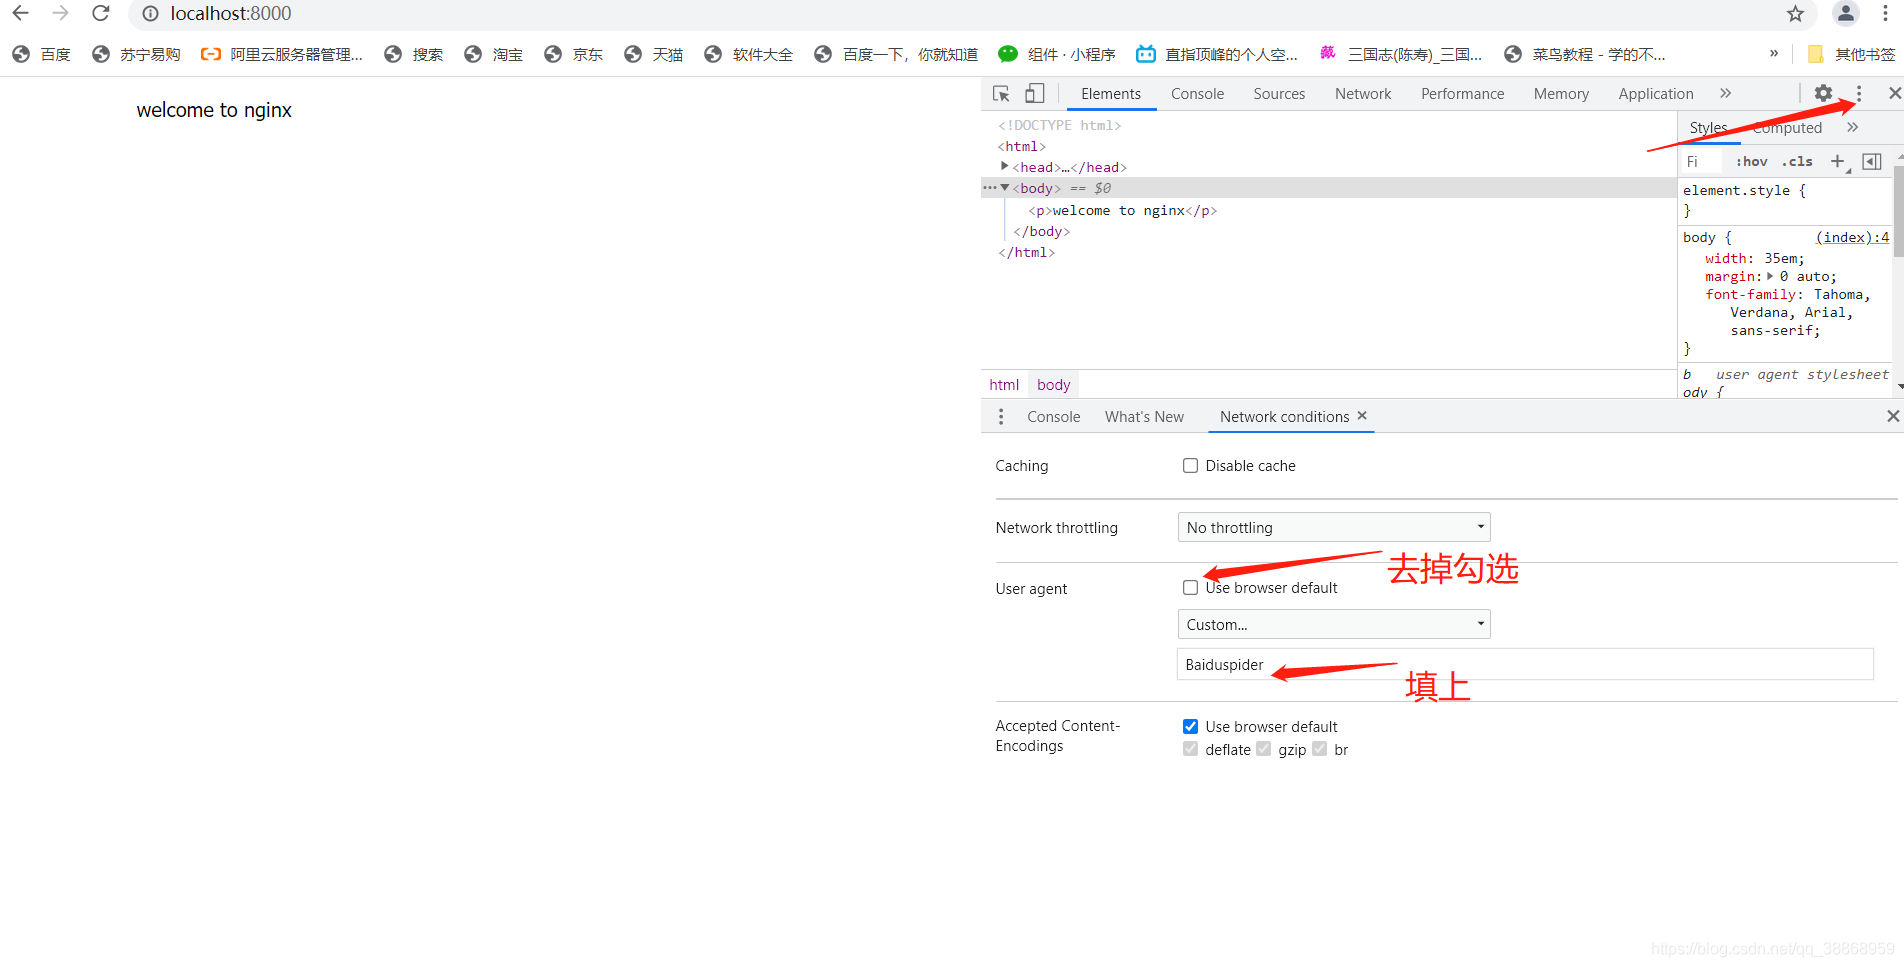Open the No throttling dropdown

point(1333,528)
